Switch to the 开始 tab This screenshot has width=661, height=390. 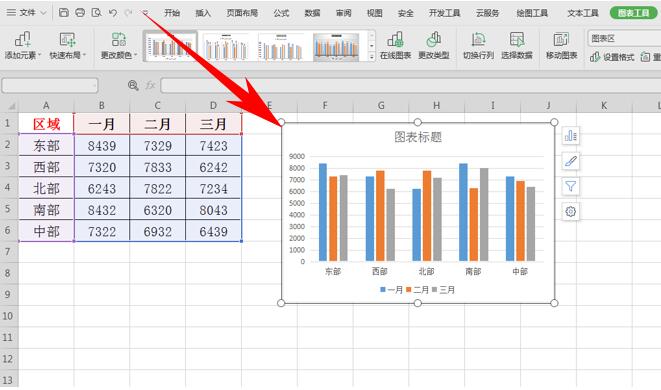pyautogui.click(x=172, y=13)
